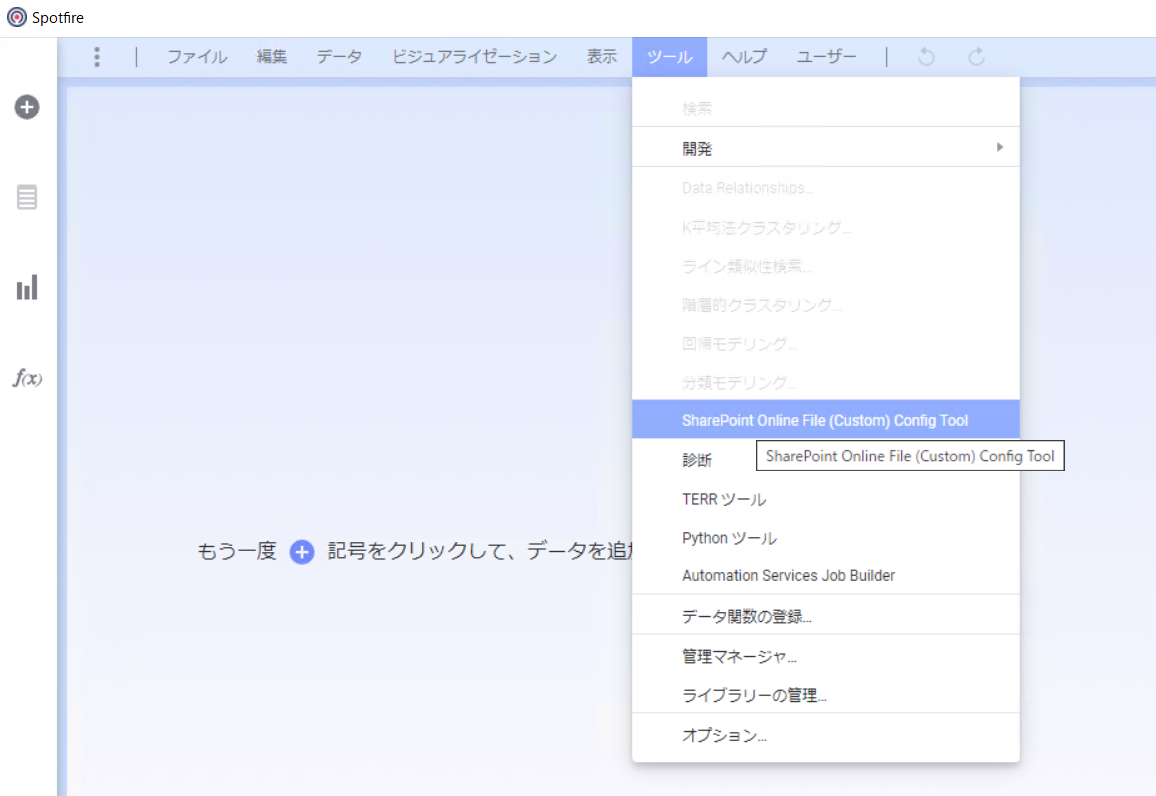The width and height of the screenshot is (1156, 796).
Task: Click the disabled 階層的クラスタリング... entry
Action: pos(826,304)
